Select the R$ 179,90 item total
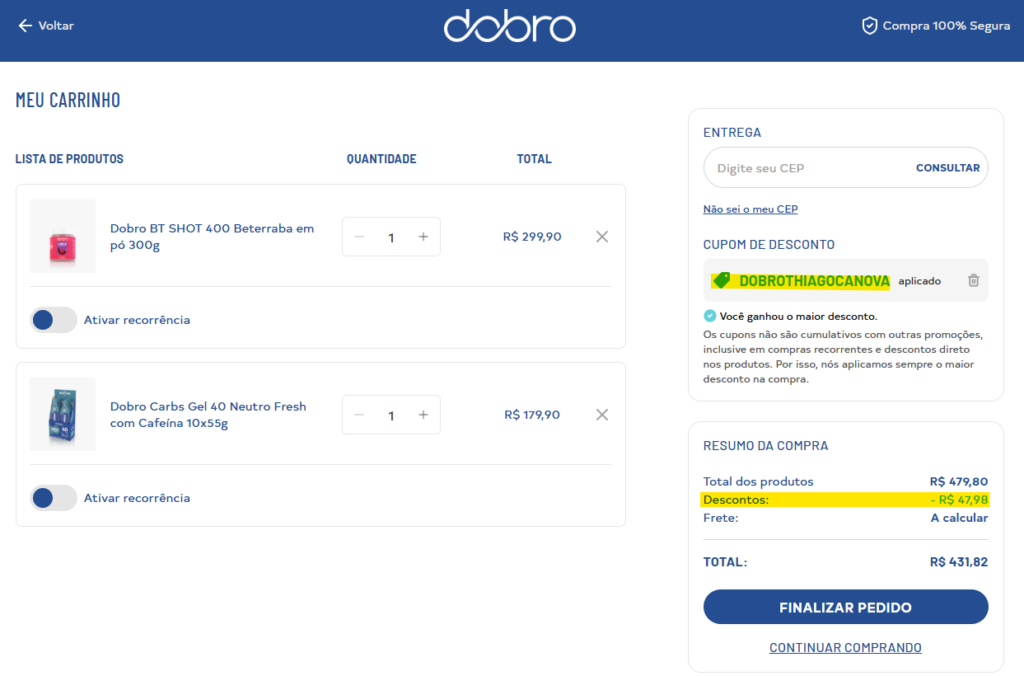This screenshot has height=676, width=1024. [x=532, y=415]
